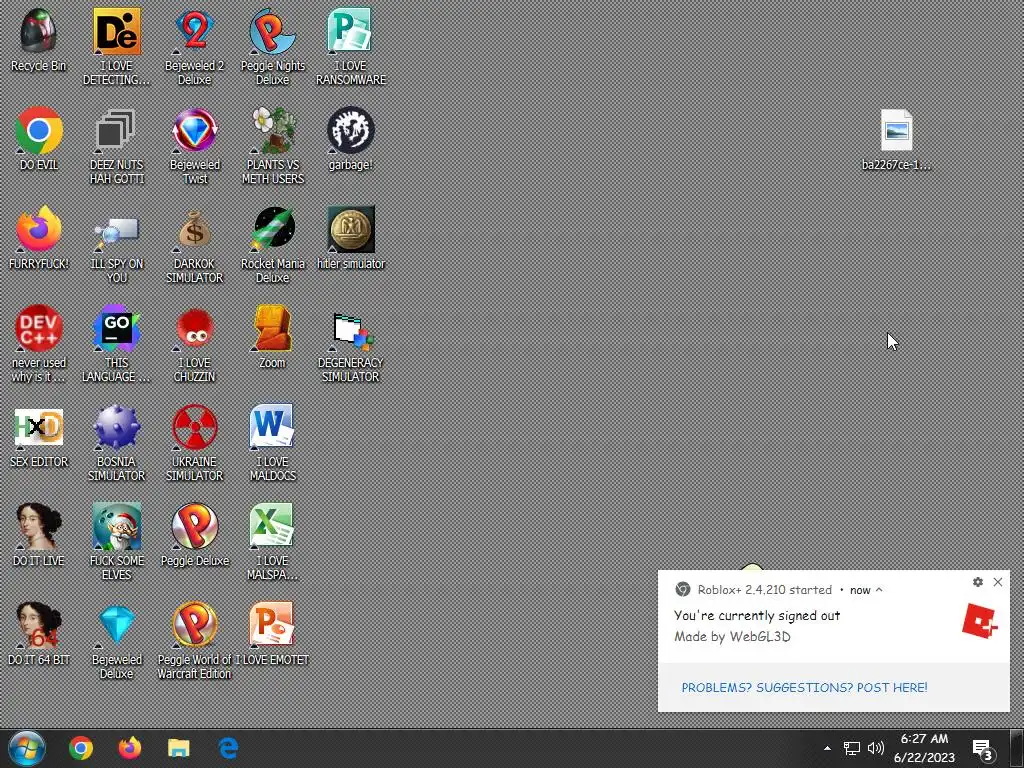The image size is (1024, 768).
Task: Launch Chrome from the taskbar
Action: (81, 748)
